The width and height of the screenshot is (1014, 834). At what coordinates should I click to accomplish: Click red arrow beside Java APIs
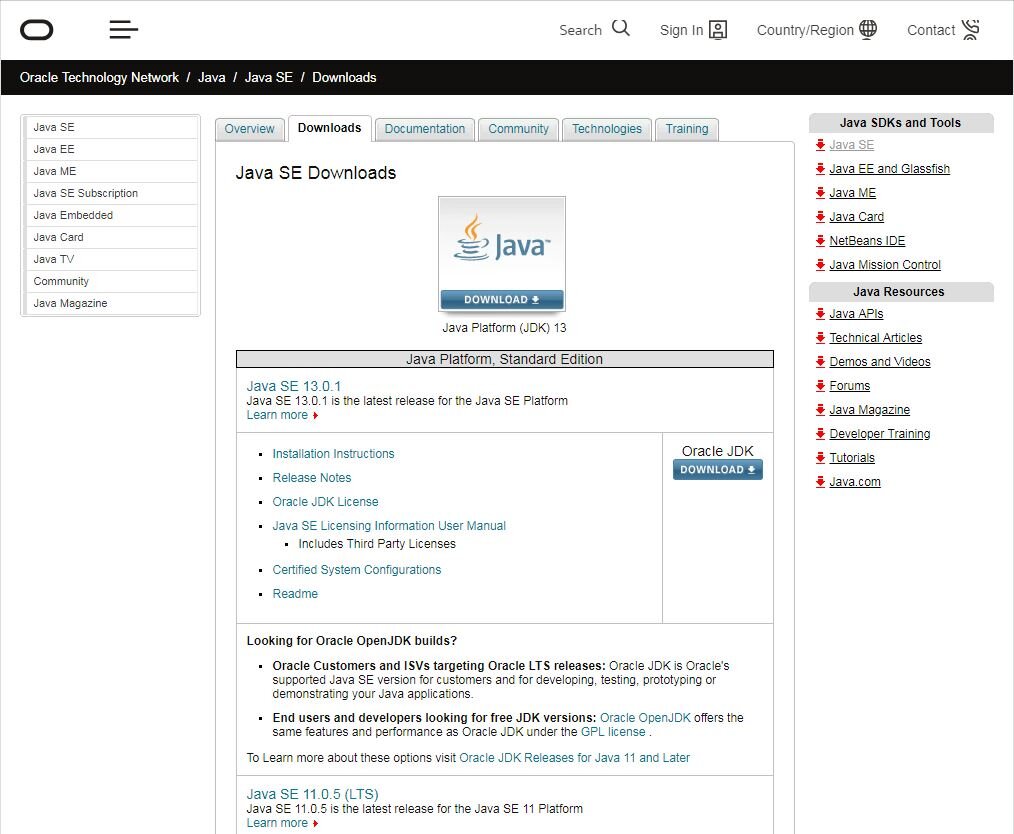(x=820, y=314)
